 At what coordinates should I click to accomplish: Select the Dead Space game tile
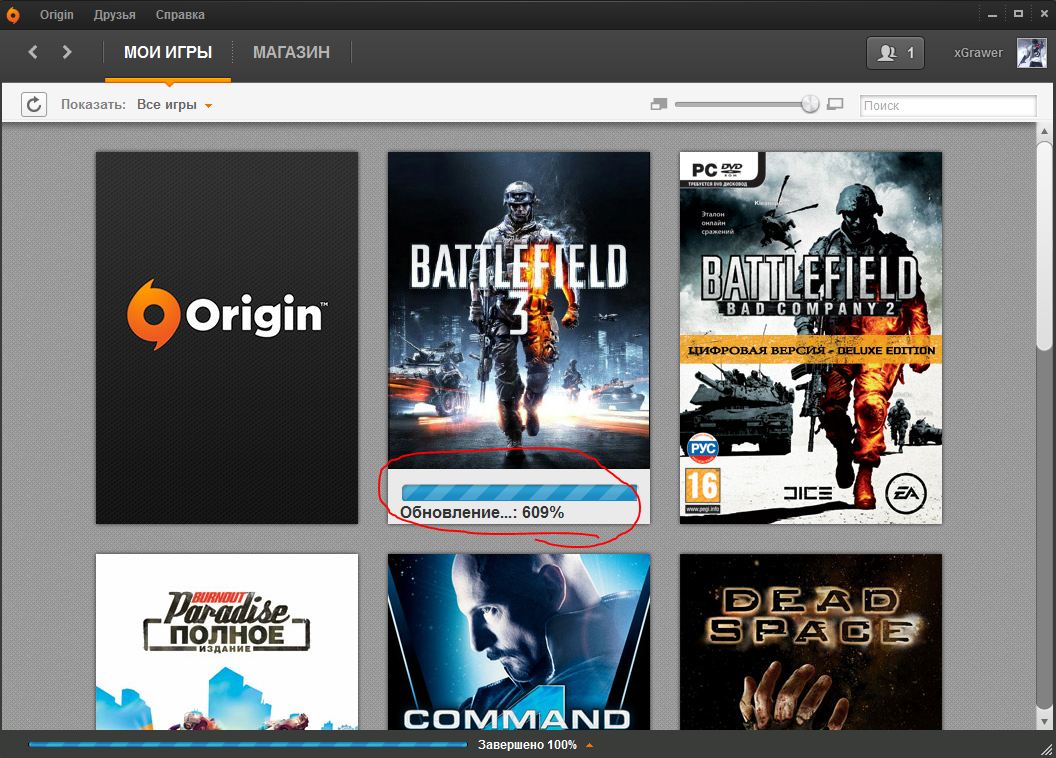click(811, 642)
